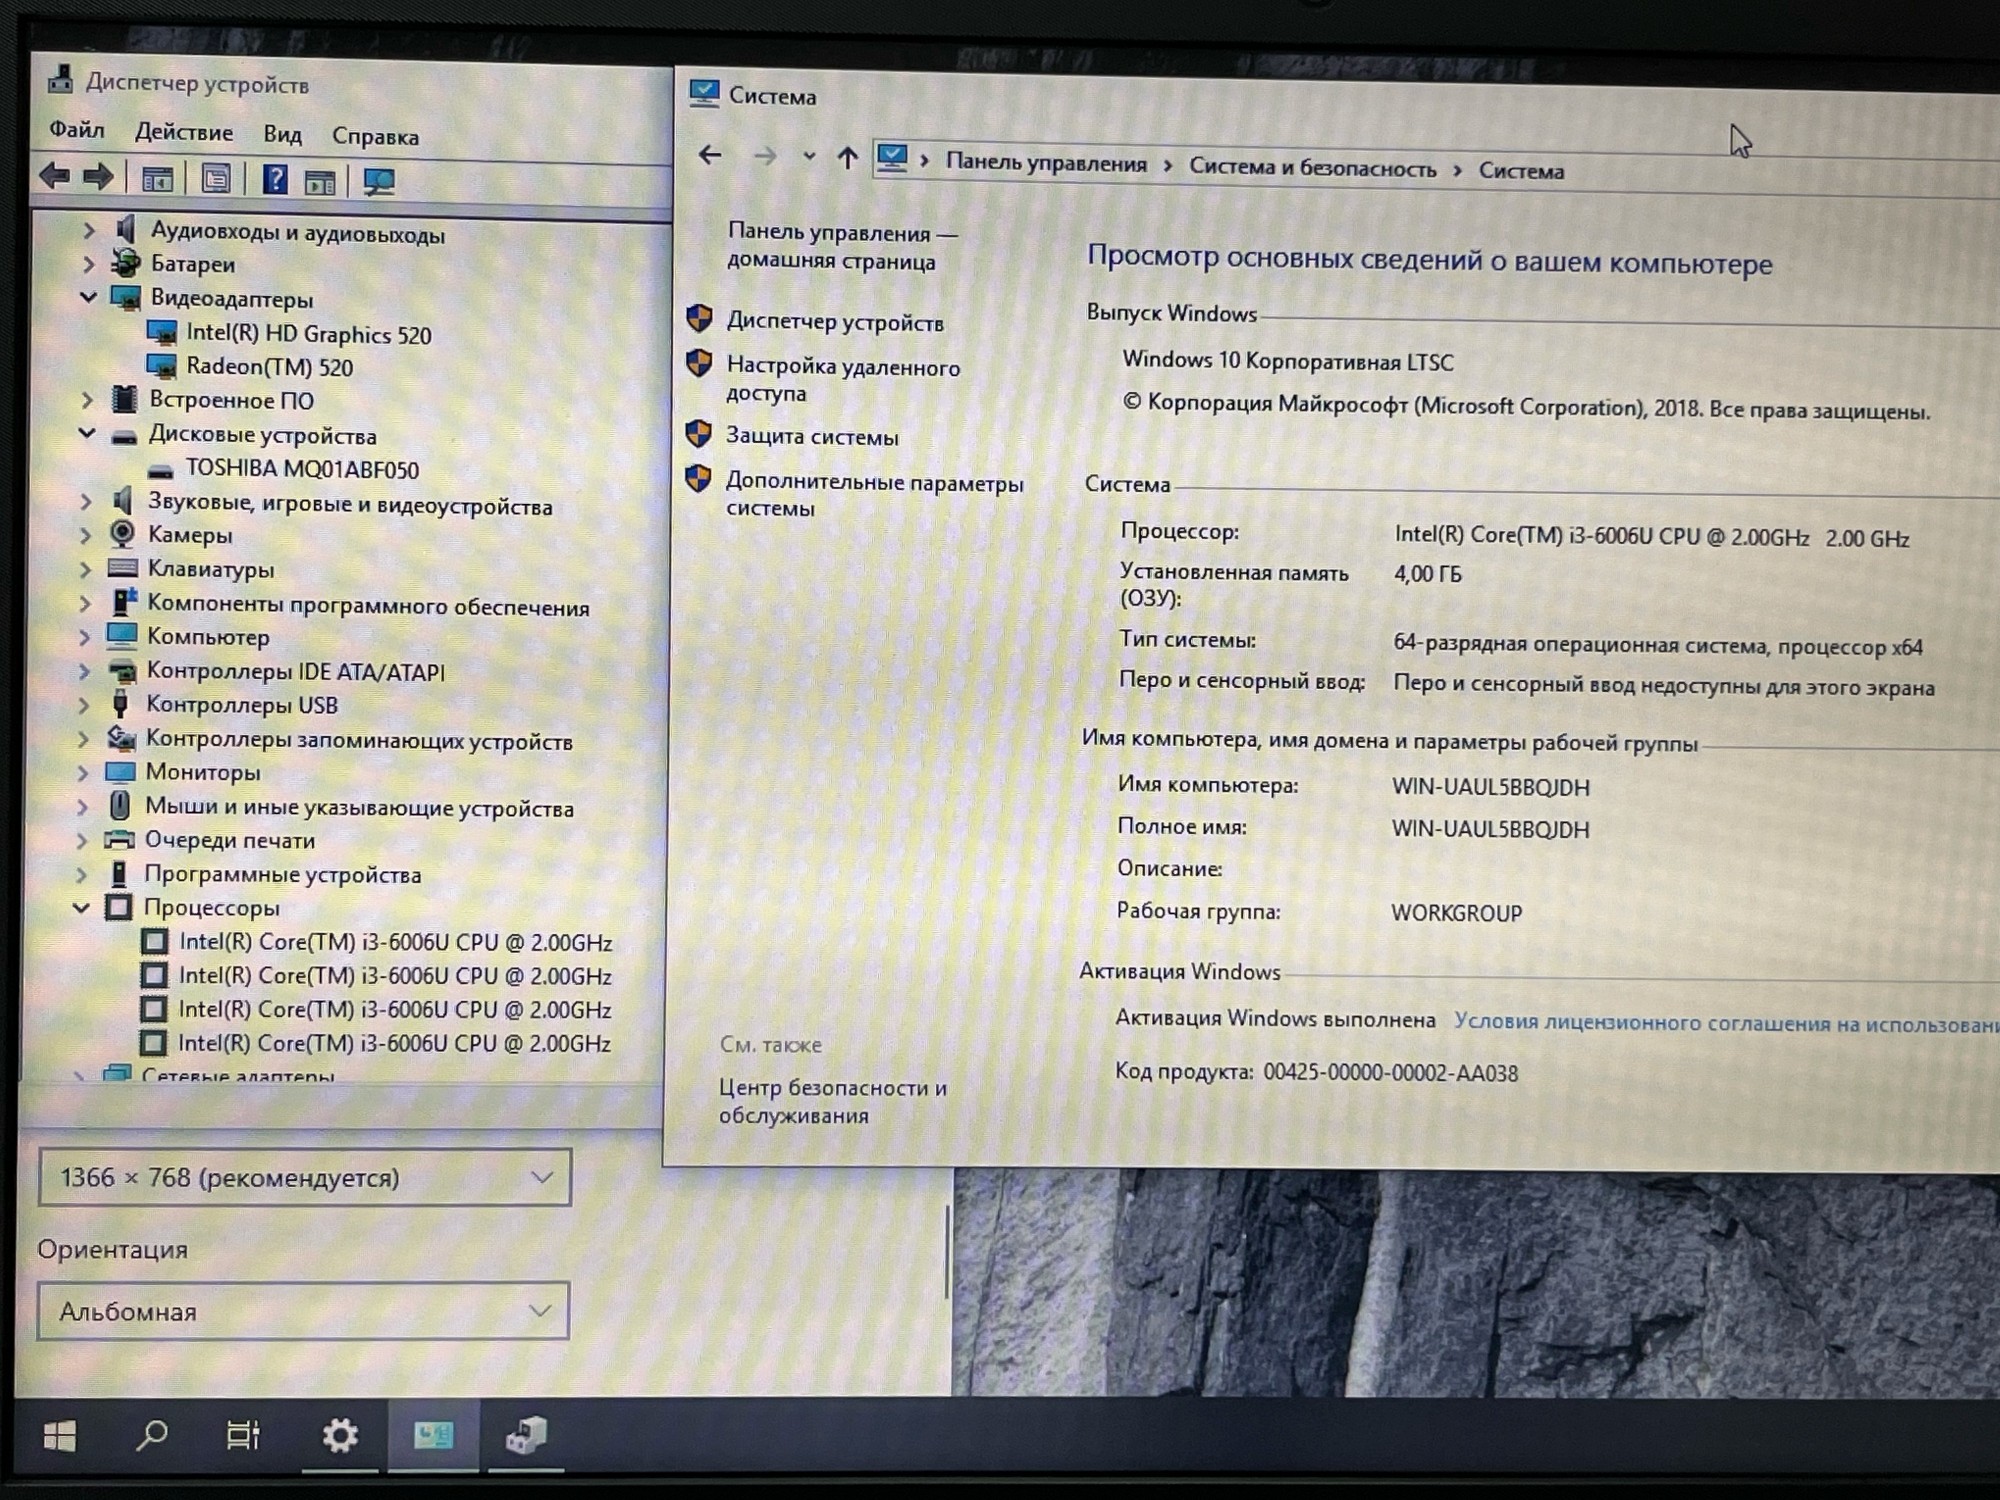The image size is (2000, 1500).
Task: Select Компоненты программного обеспечения tree item
Action: click(368, 606)
